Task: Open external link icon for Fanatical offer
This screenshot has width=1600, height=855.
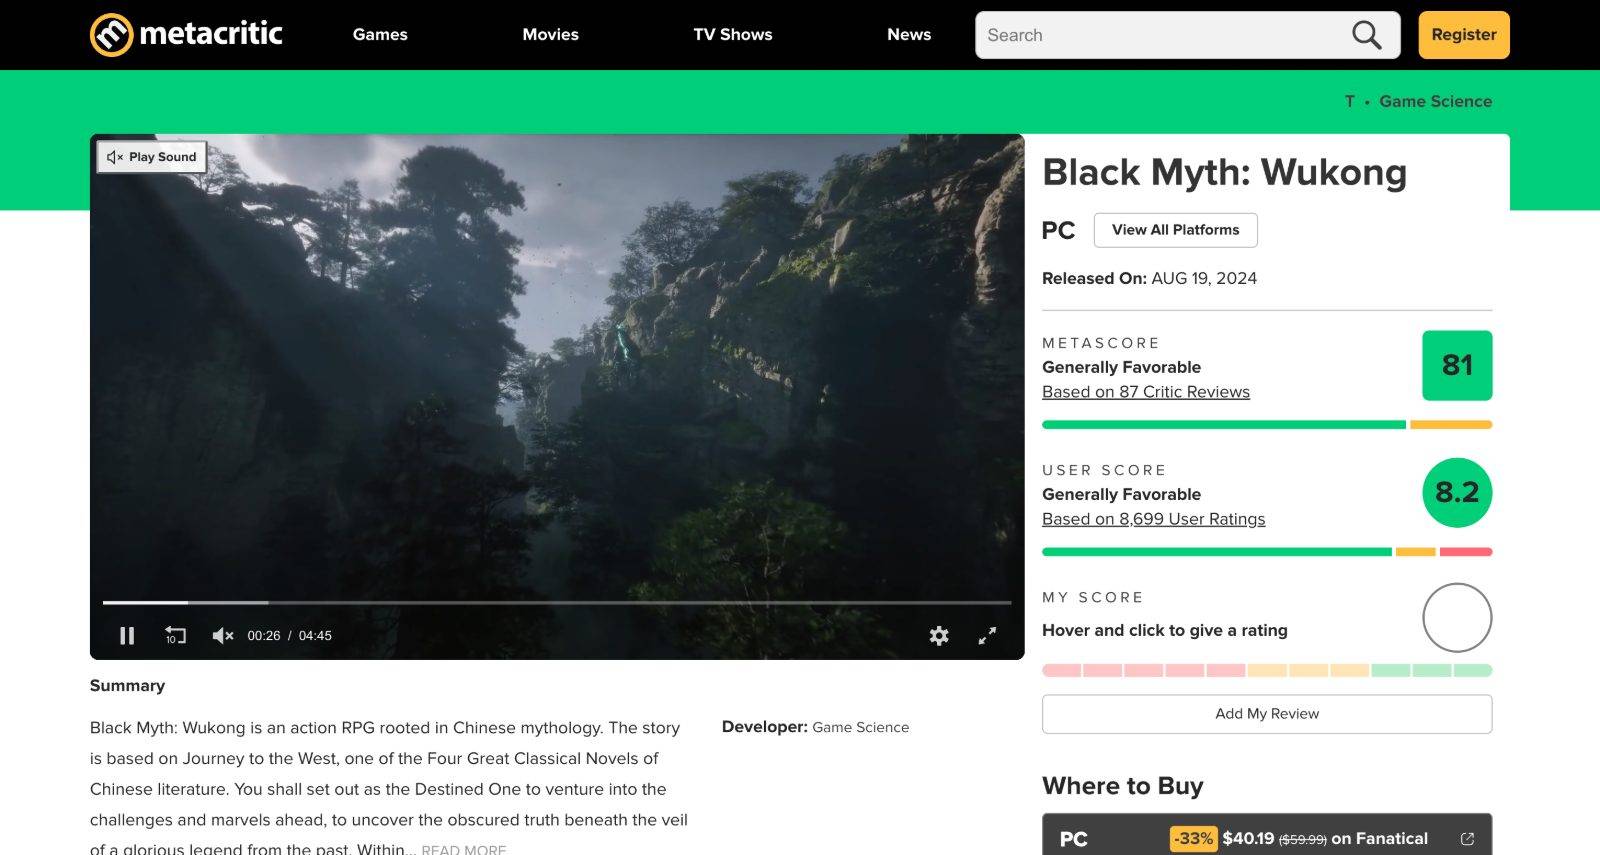Action: point(1467,839)
